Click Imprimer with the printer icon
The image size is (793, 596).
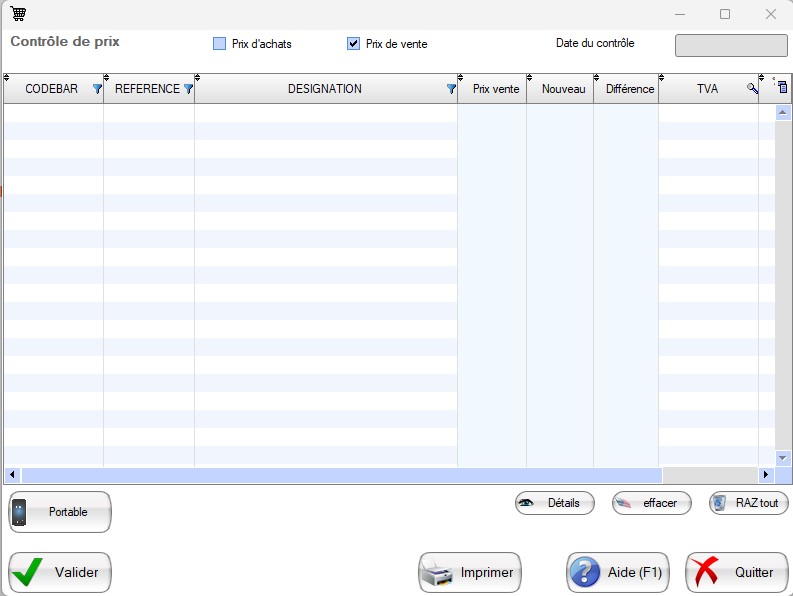tap(470, 573)
